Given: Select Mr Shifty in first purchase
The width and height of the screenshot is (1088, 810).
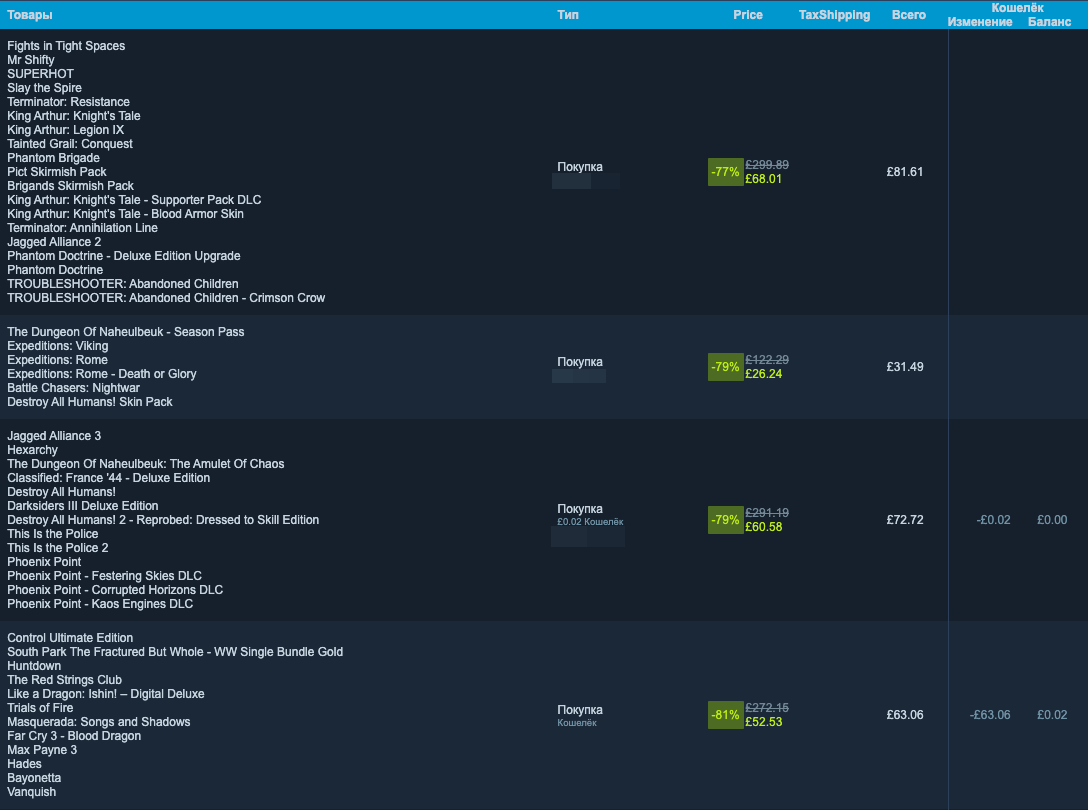Looking at the screenshot, I should 31,60.
